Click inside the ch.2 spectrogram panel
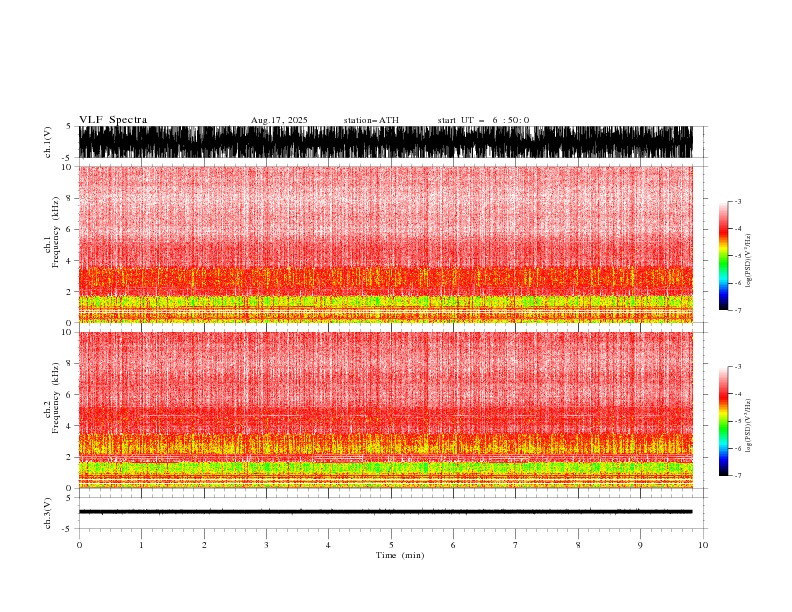 385,410
